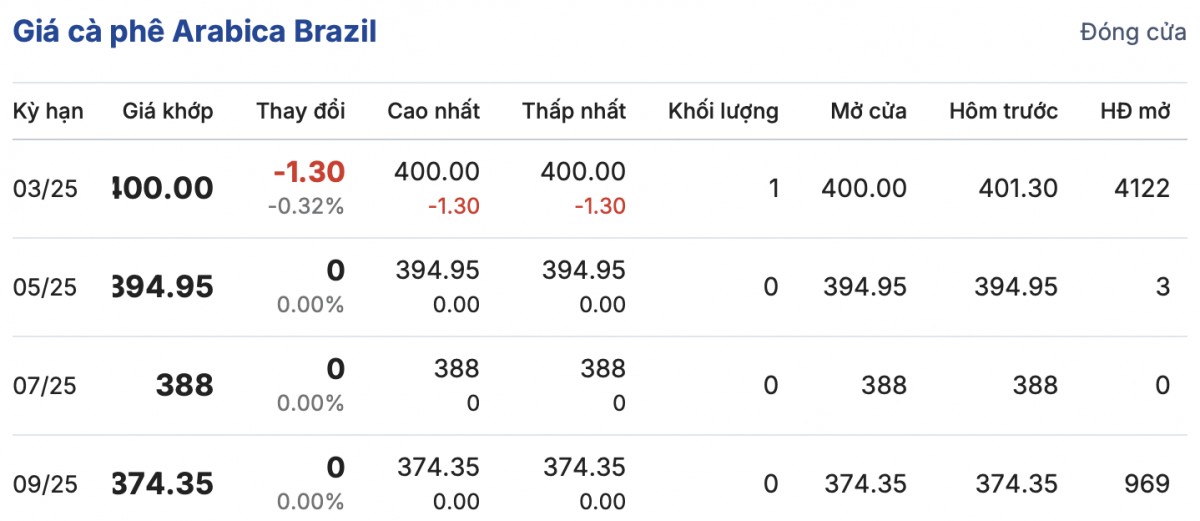This screenshot has height=521, width=1200.
Task: Click the 'Cao nhất' column header
Action: tap(433, 111)
